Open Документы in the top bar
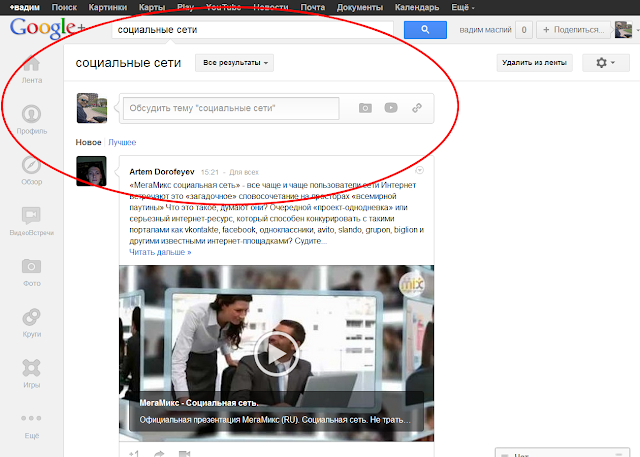The image size is (640, 457). (x=360, y=7)
